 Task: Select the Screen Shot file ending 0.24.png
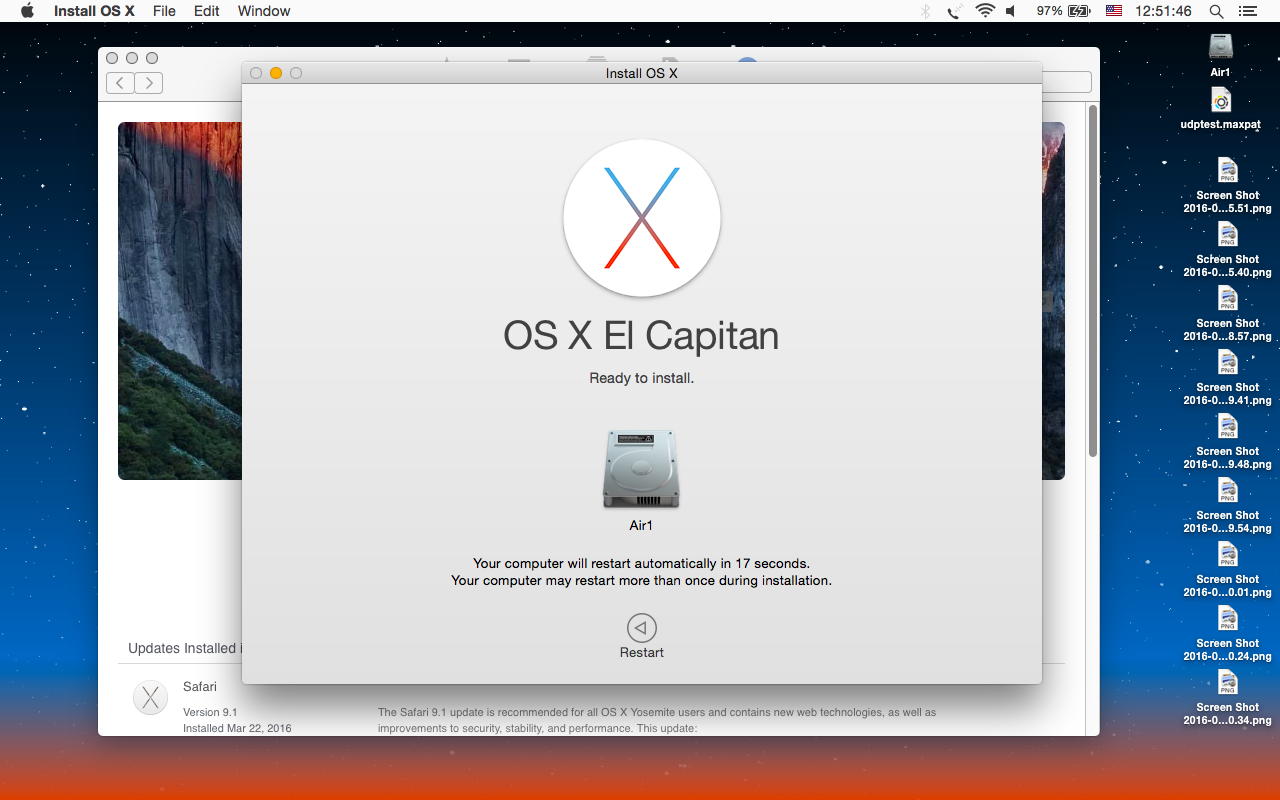pyautogui.click(x=1227, y=620)
